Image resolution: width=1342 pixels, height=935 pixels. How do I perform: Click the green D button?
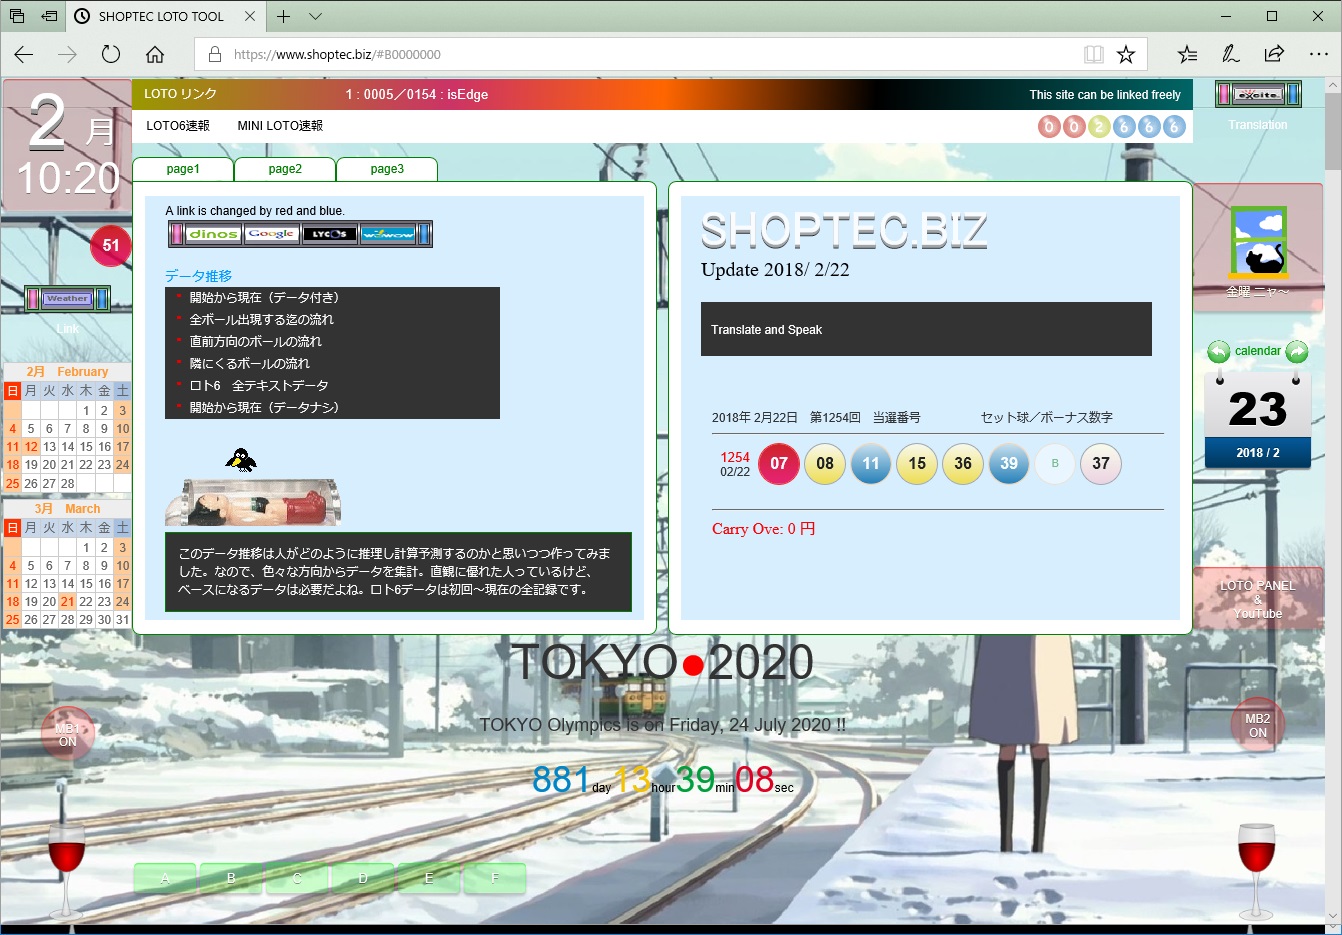pos(363,878)
